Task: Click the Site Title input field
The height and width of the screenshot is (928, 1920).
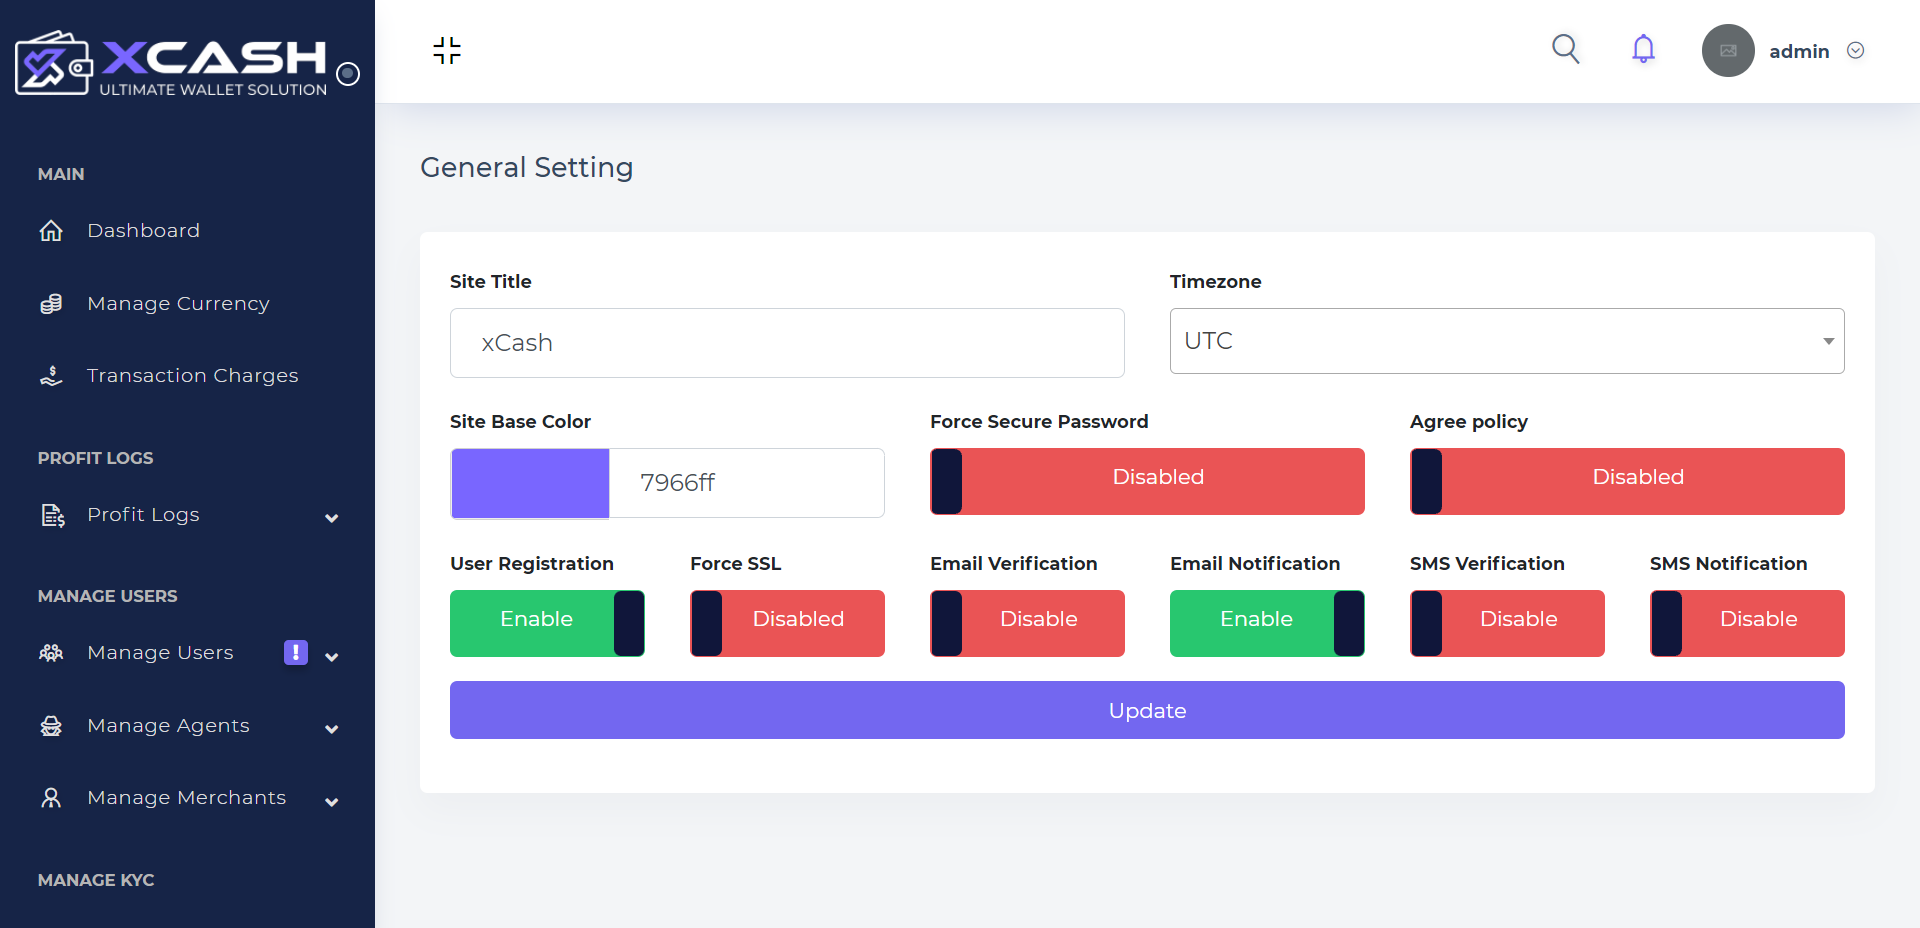Action: point(787,343)
